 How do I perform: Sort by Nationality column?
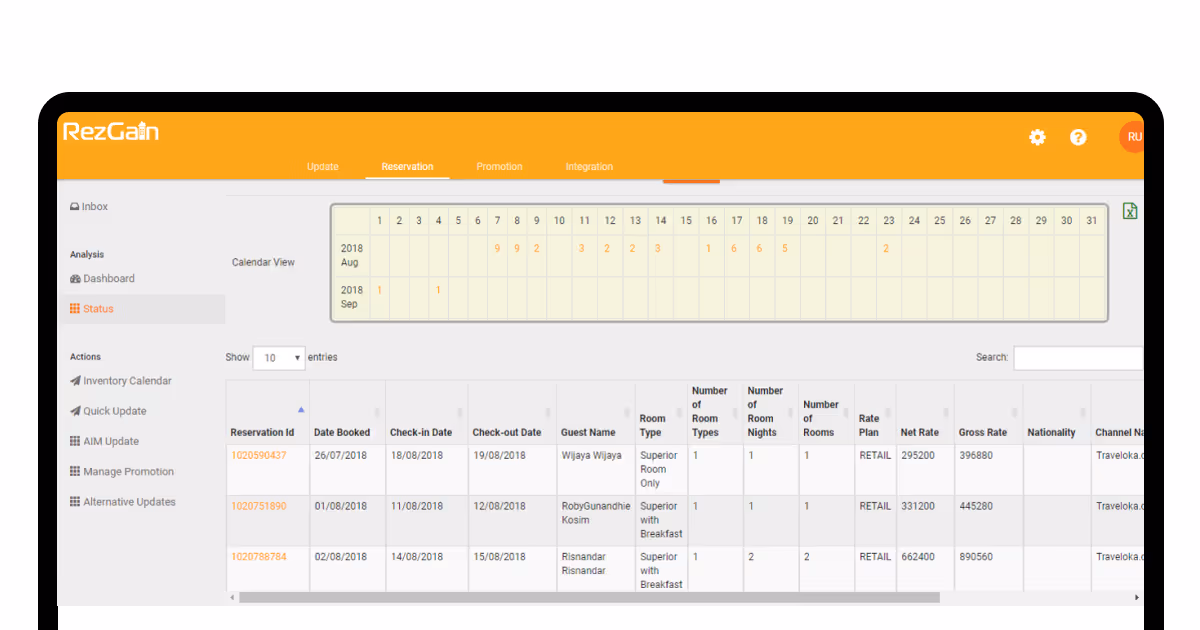1057,412
